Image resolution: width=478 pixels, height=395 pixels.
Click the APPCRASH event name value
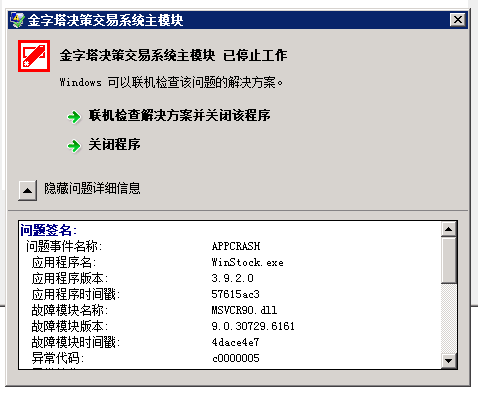pyautogui.click(x=236, y=246)
